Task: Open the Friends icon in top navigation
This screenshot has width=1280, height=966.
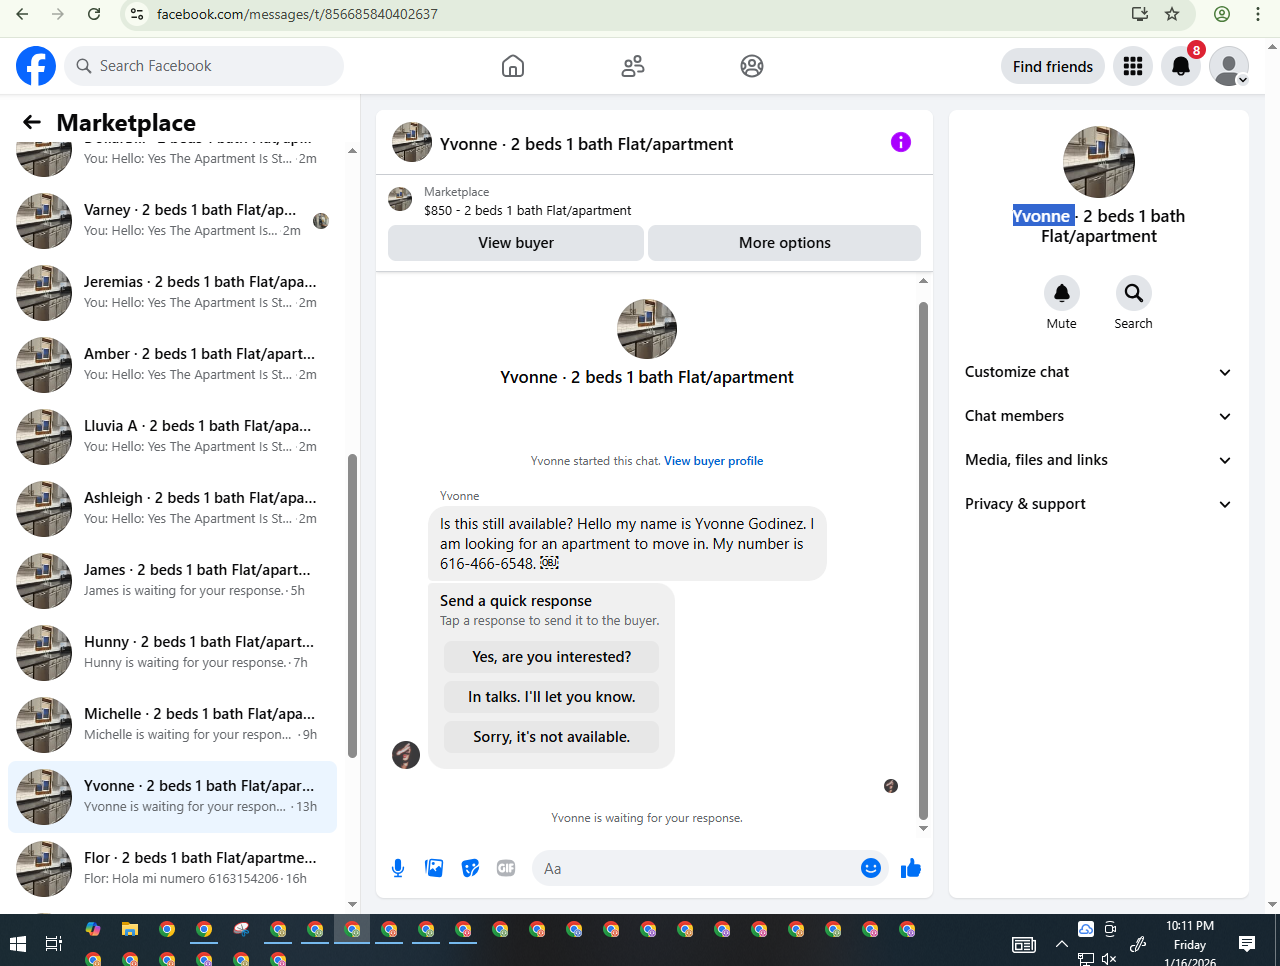Action: coord(633,66)
